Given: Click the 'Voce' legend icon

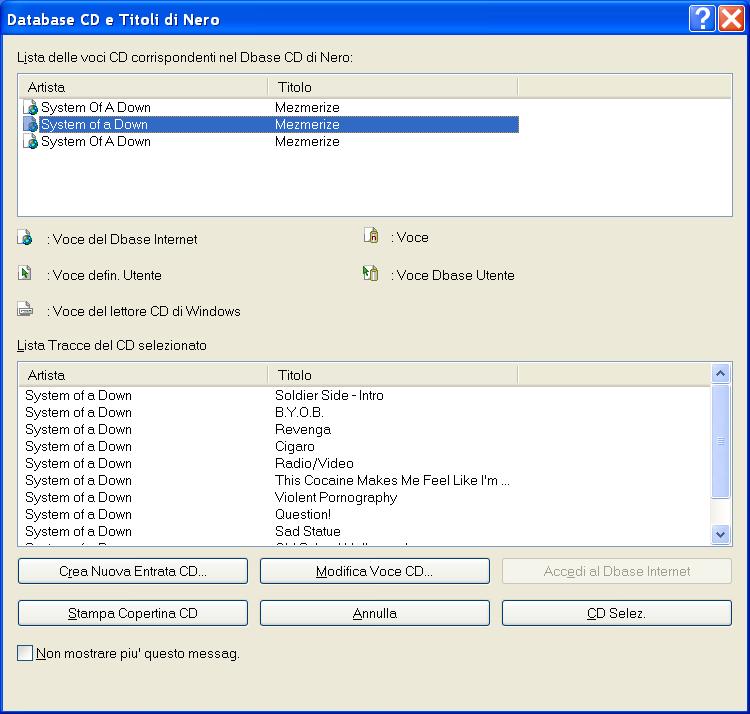Looking at the screenshot, I should tap(371, 236).
